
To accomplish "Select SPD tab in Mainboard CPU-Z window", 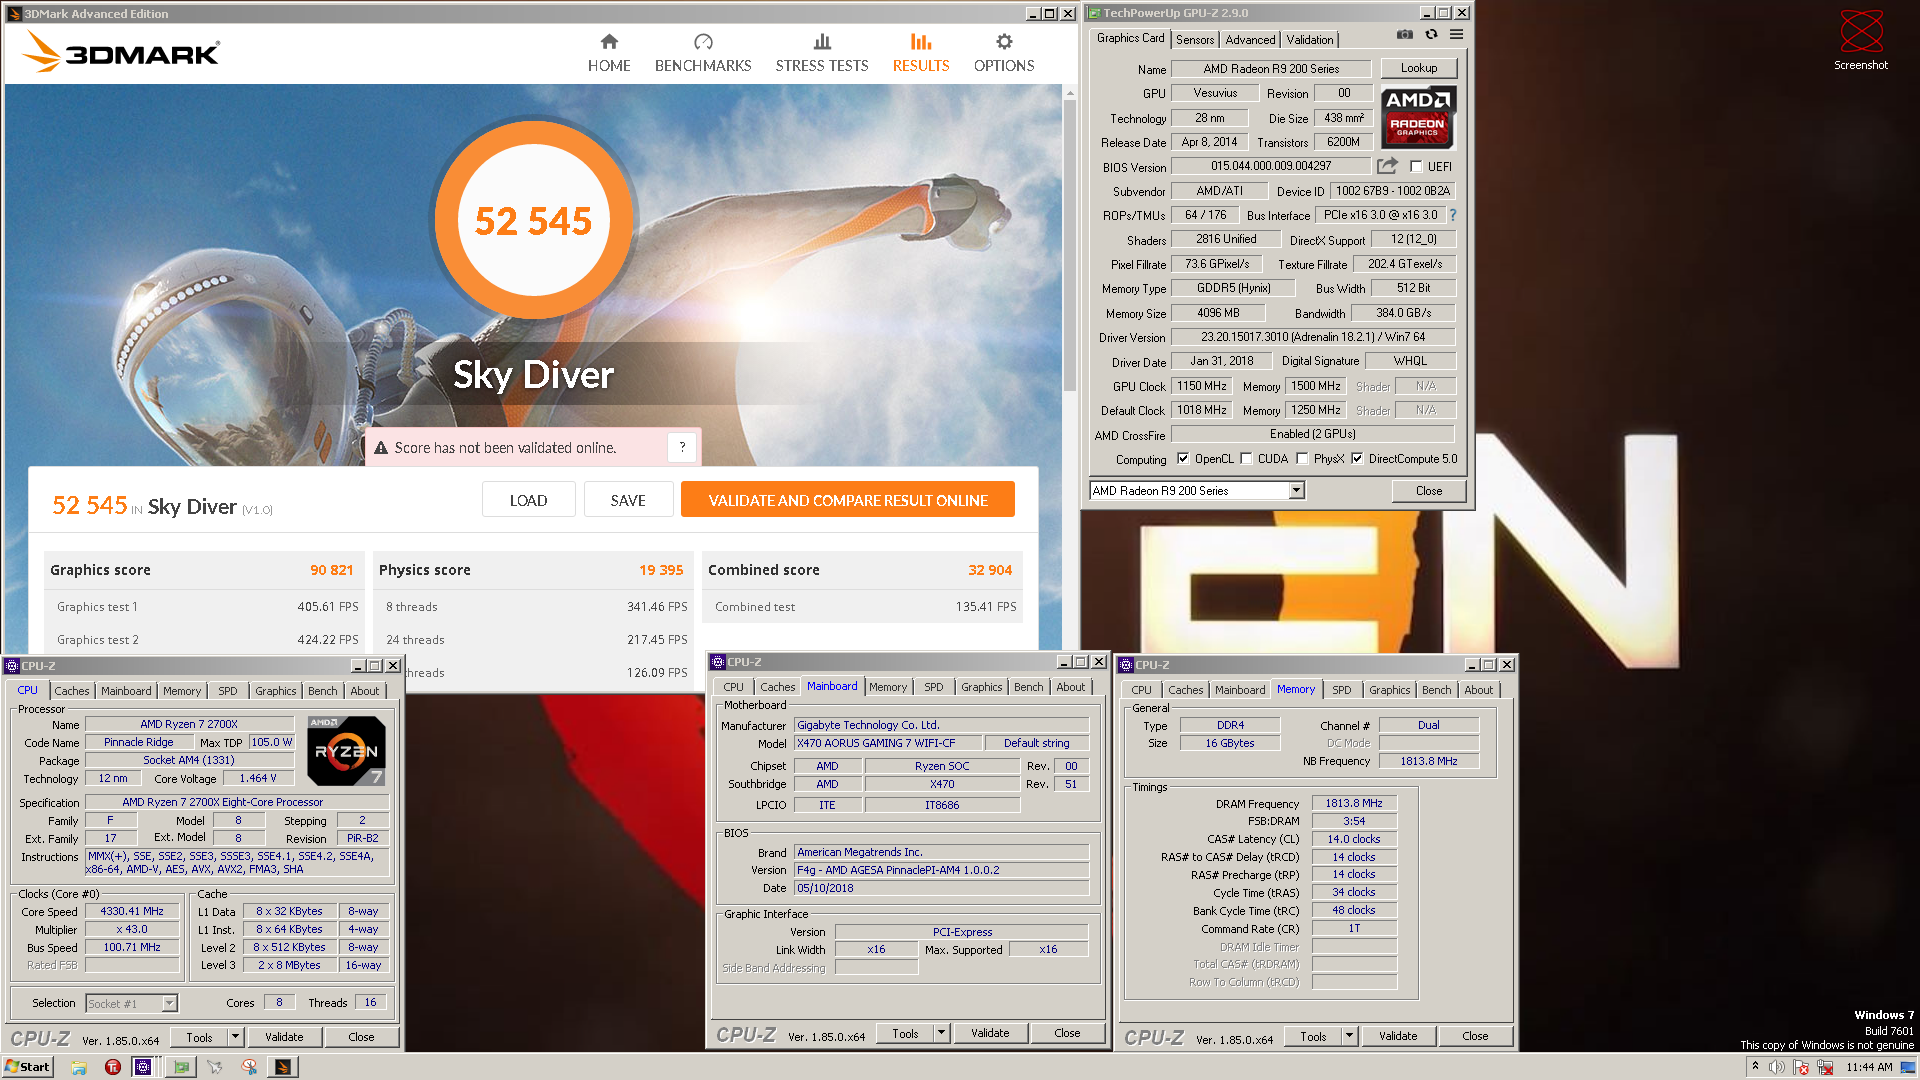I will pyautogui.click(x=933, y=687).
